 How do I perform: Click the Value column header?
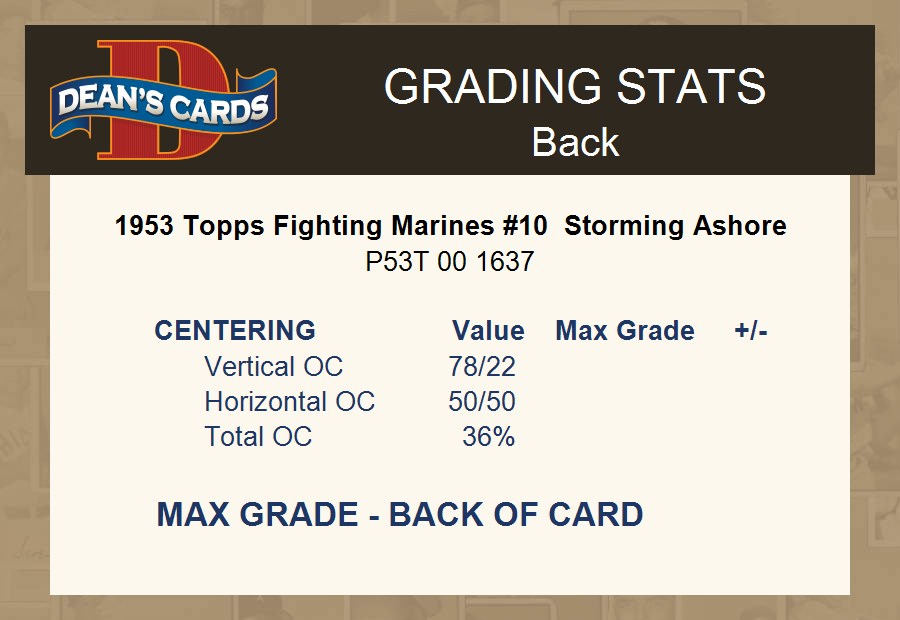tap(488, 331)
